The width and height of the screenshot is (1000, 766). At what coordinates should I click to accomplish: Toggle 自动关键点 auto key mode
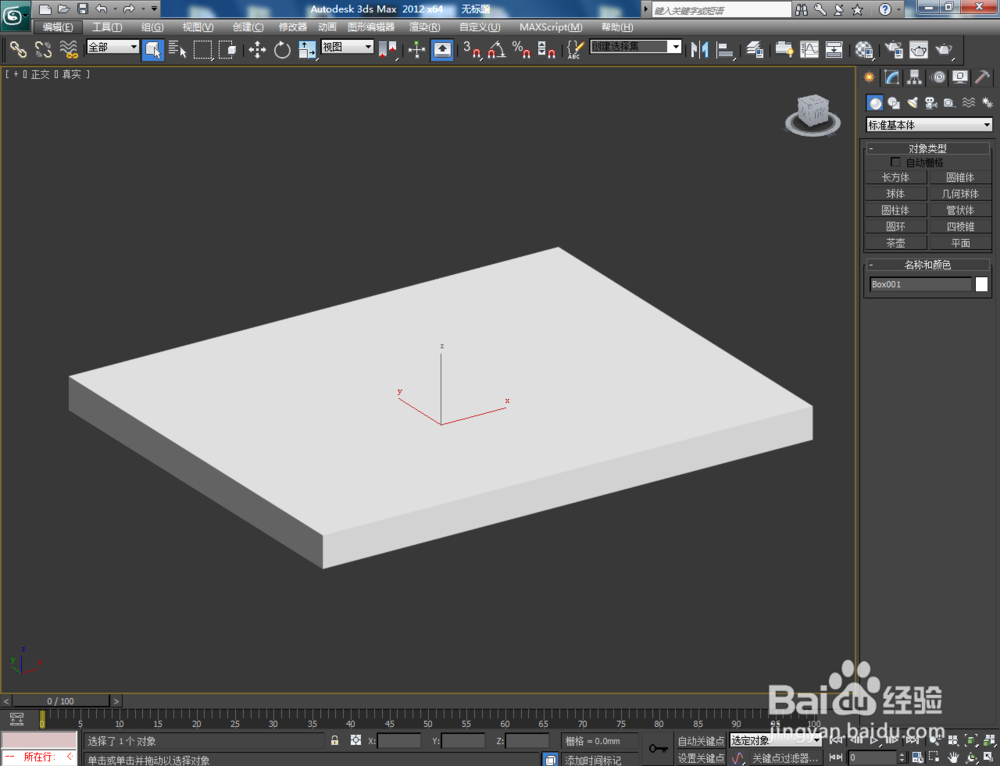click(x=701, y=740)
